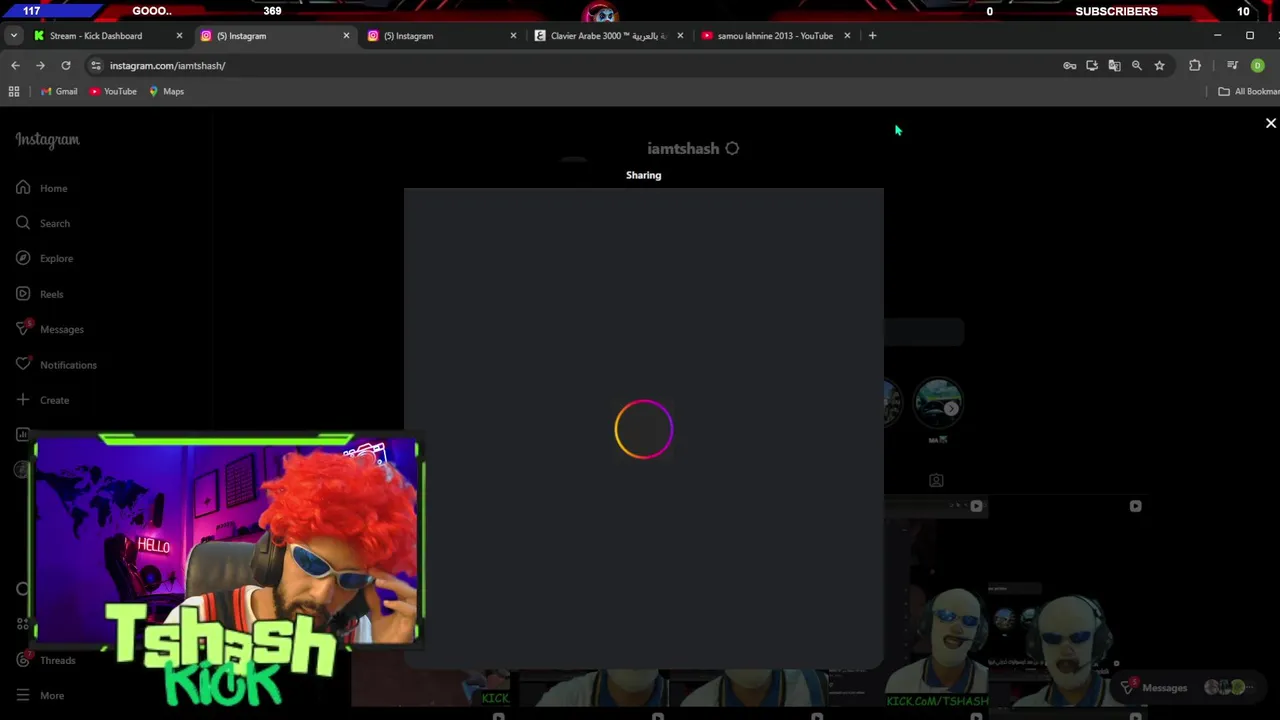Open the Gmail bookmark
Viewport: 1280px width, 720px height.
click(x=59, y=91)
